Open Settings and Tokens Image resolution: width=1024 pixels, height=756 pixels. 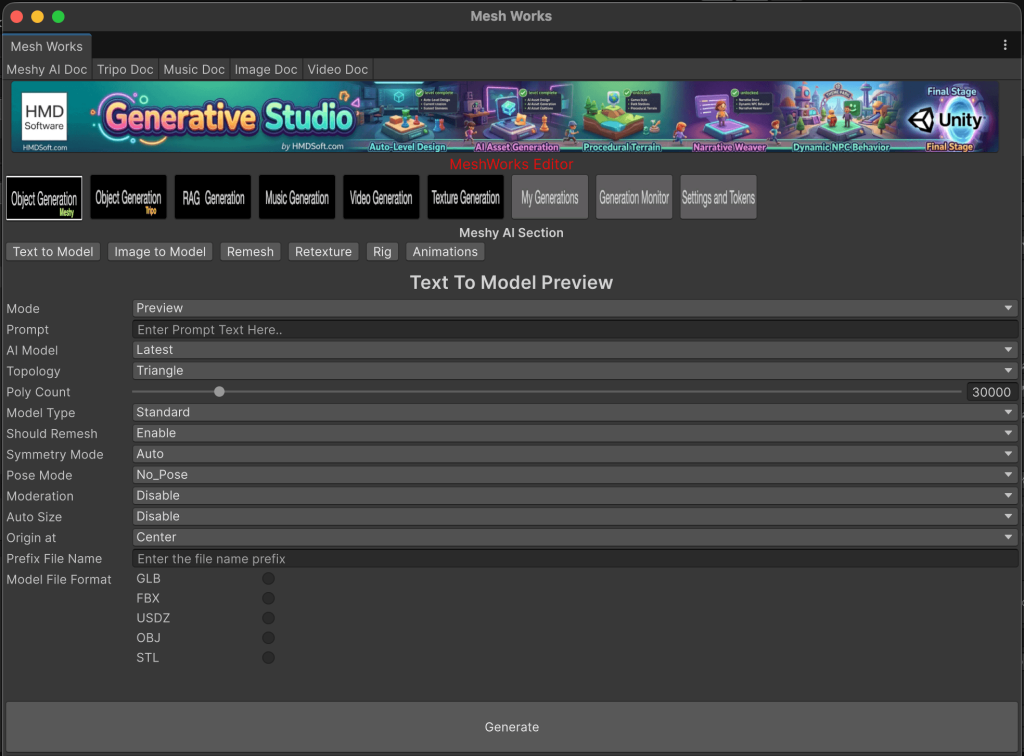718,198
